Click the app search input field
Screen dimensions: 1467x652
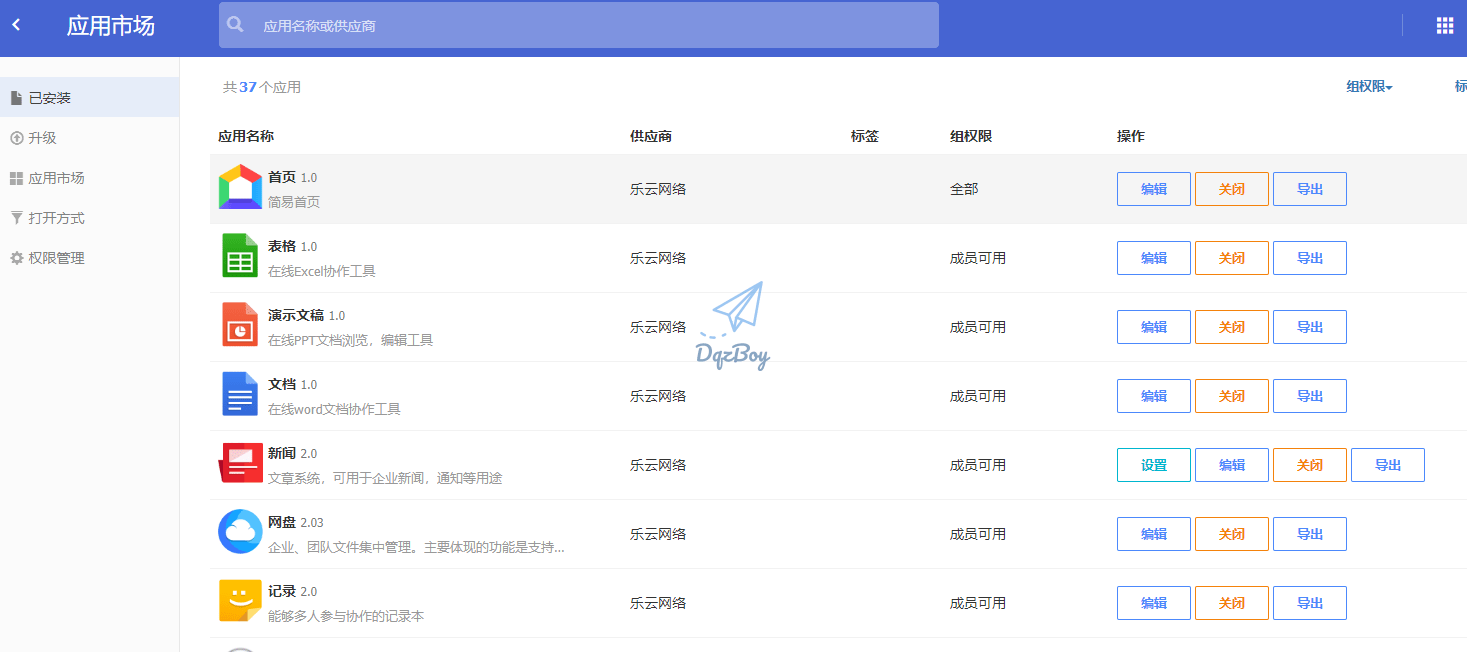578,25
